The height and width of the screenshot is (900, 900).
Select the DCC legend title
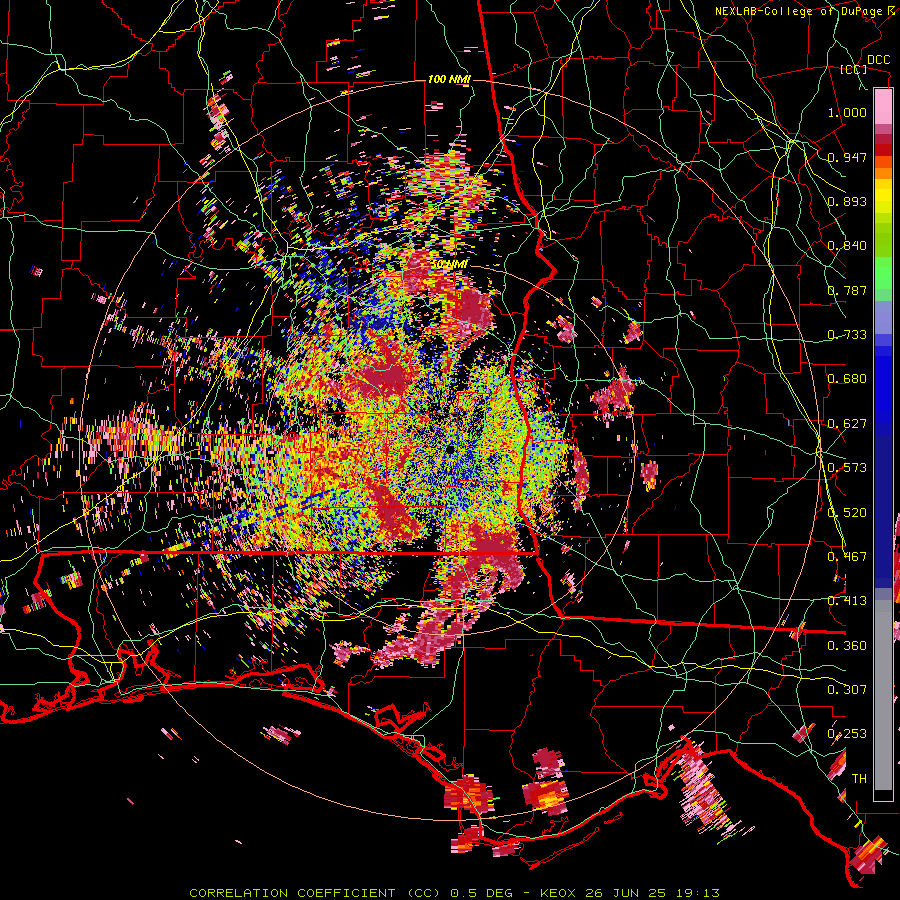pyautogui.click(x=878, y=60)
